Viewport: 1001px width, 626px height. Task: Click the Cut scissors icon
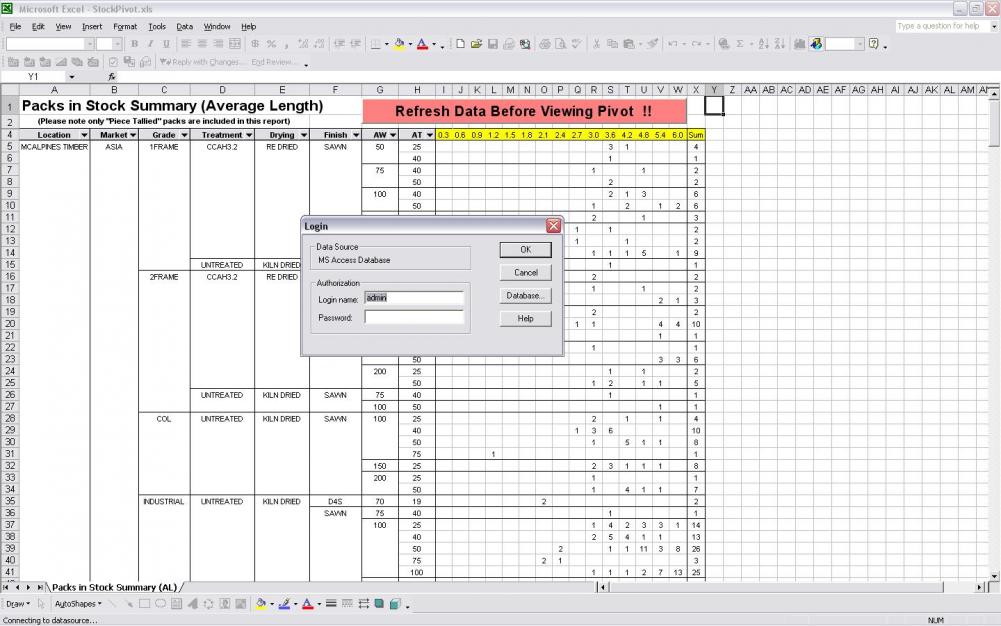[x=596, y=43]
